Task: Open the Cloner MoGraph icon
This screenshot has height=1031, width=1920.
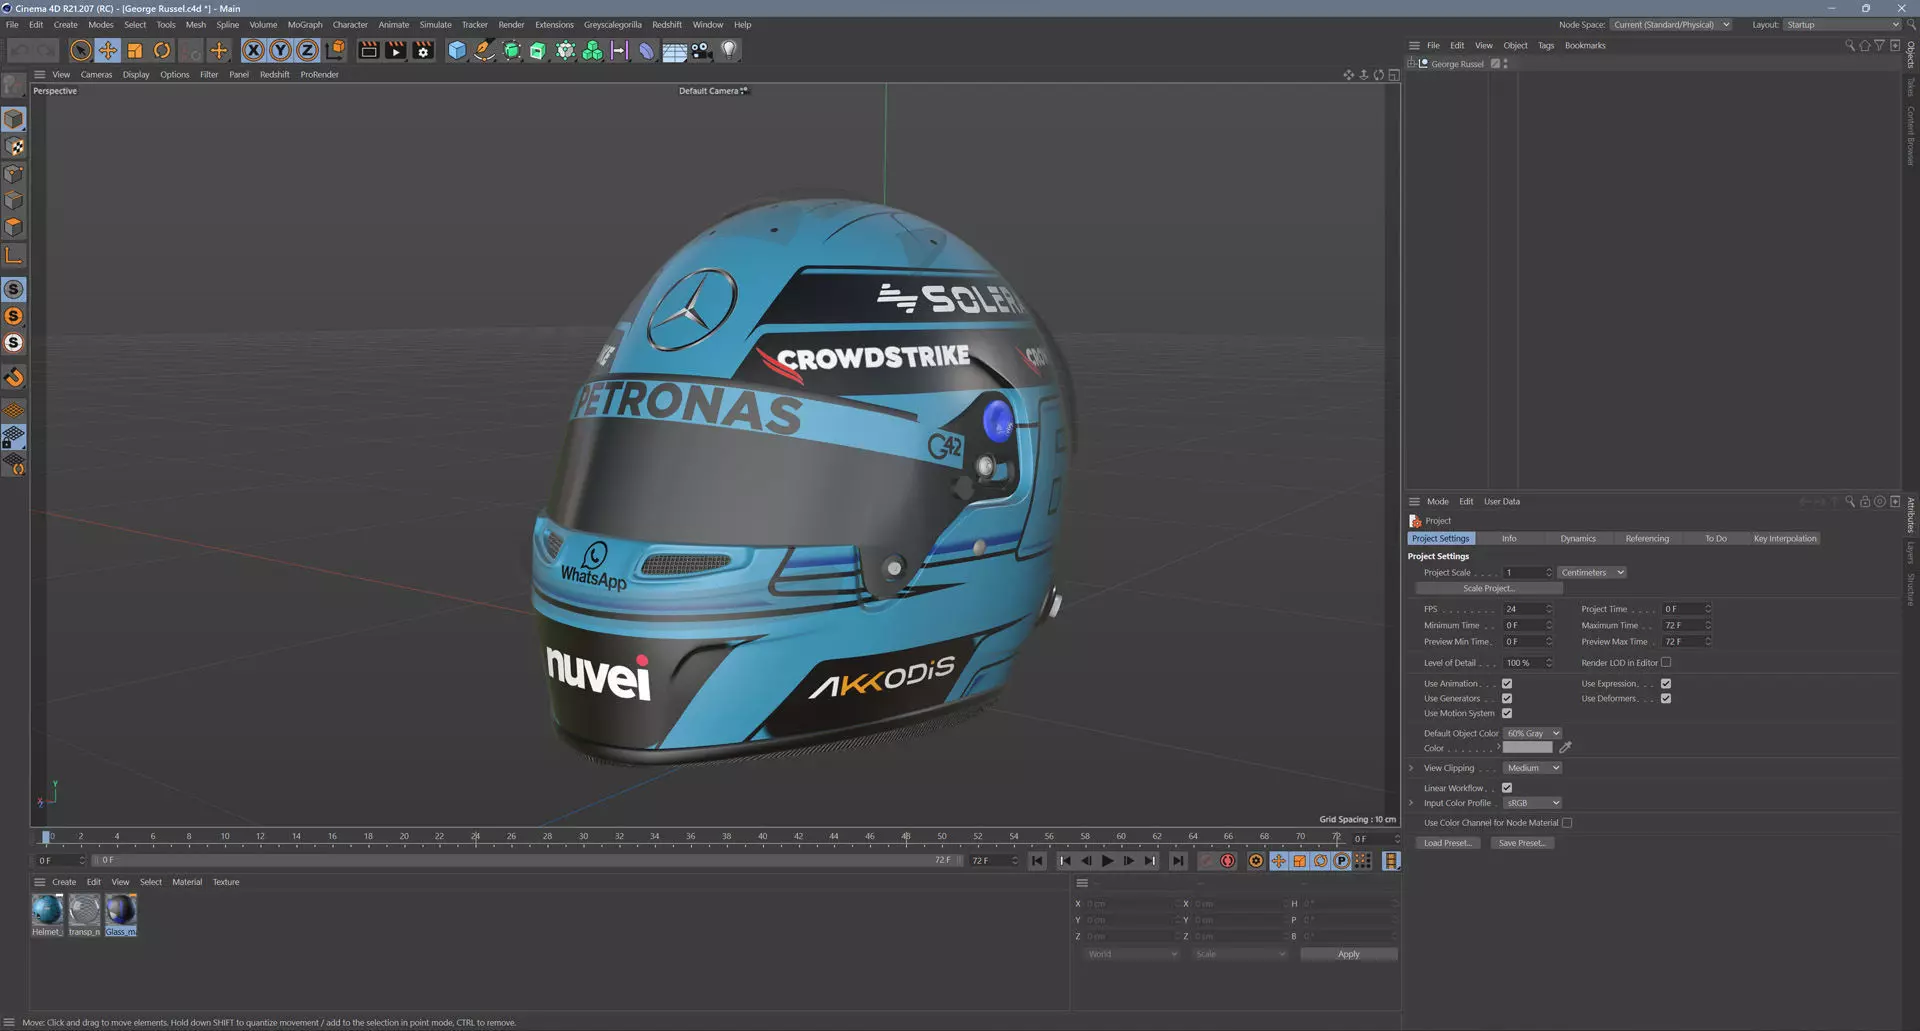Action: click(x=593, y=50)
